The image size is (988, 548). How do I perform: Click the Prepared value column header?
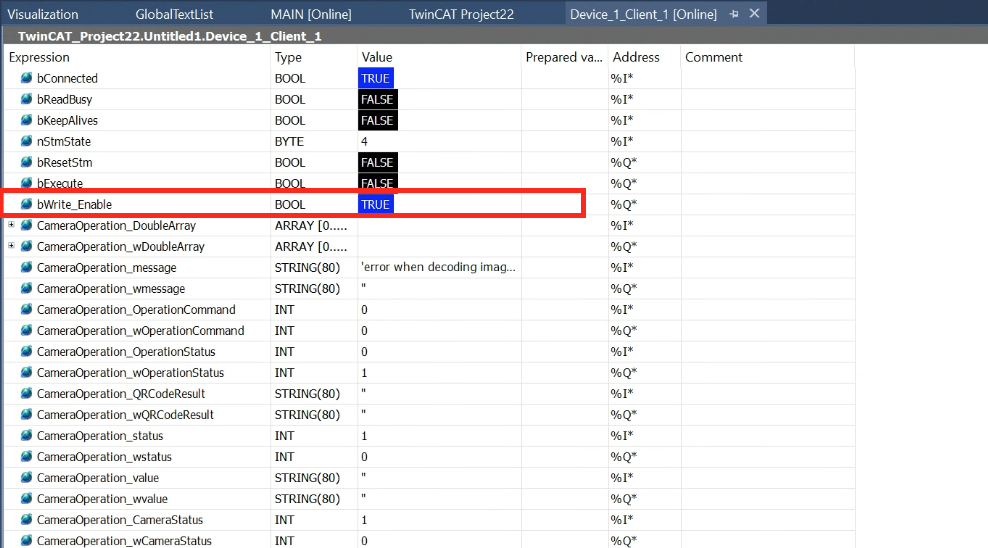point(565,57)
